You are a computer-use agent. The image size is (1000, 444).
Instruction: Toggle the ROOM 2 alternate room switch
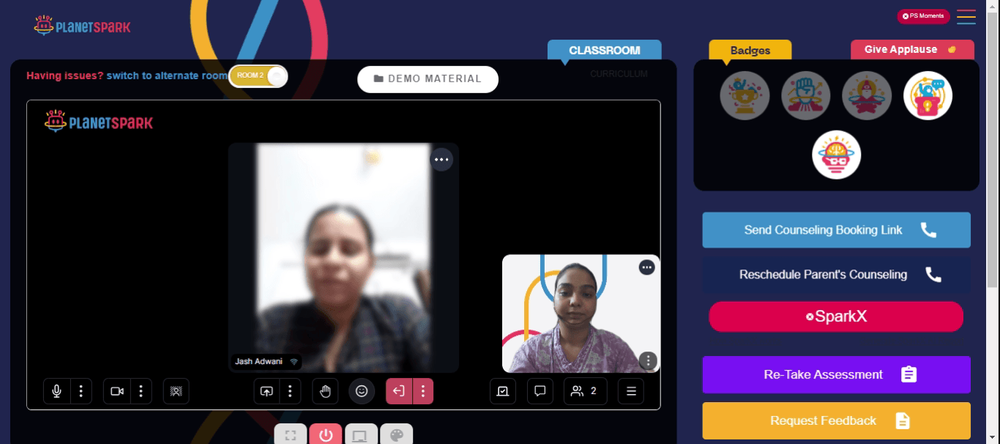click(x=258, y=76)
